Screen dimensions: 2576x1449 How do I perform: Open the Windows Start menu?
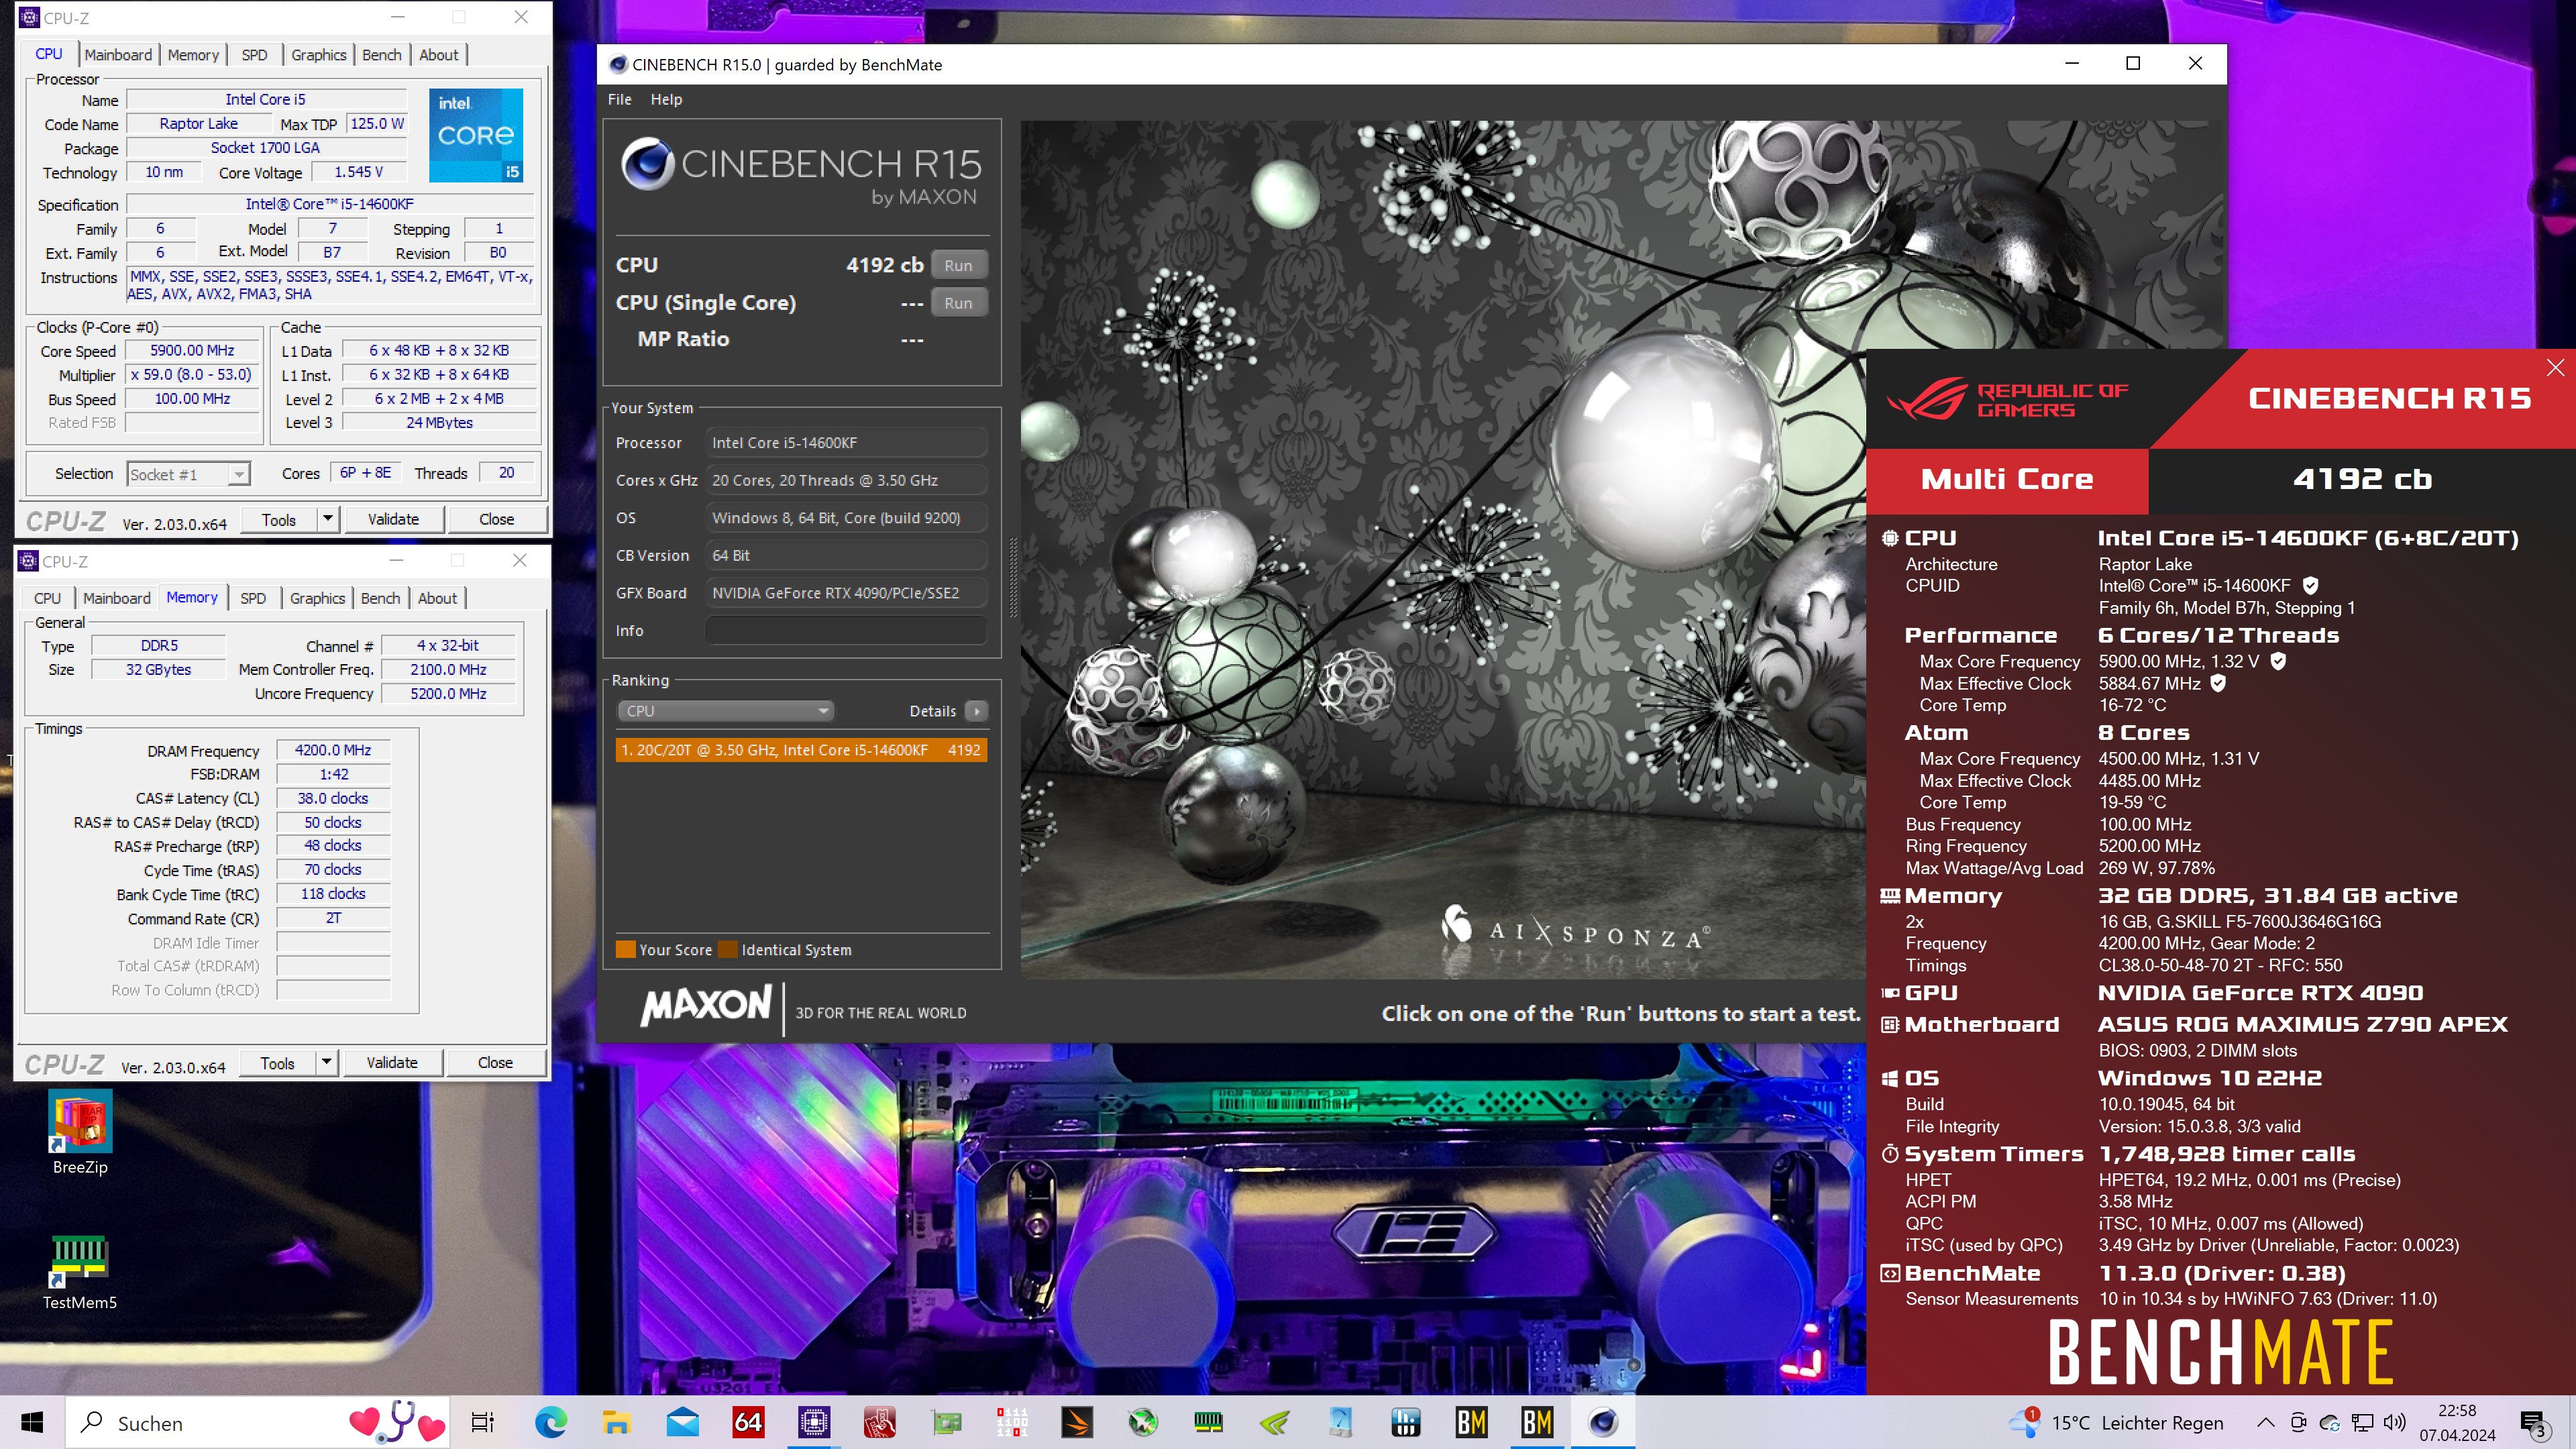click(x=32, y=1422)
